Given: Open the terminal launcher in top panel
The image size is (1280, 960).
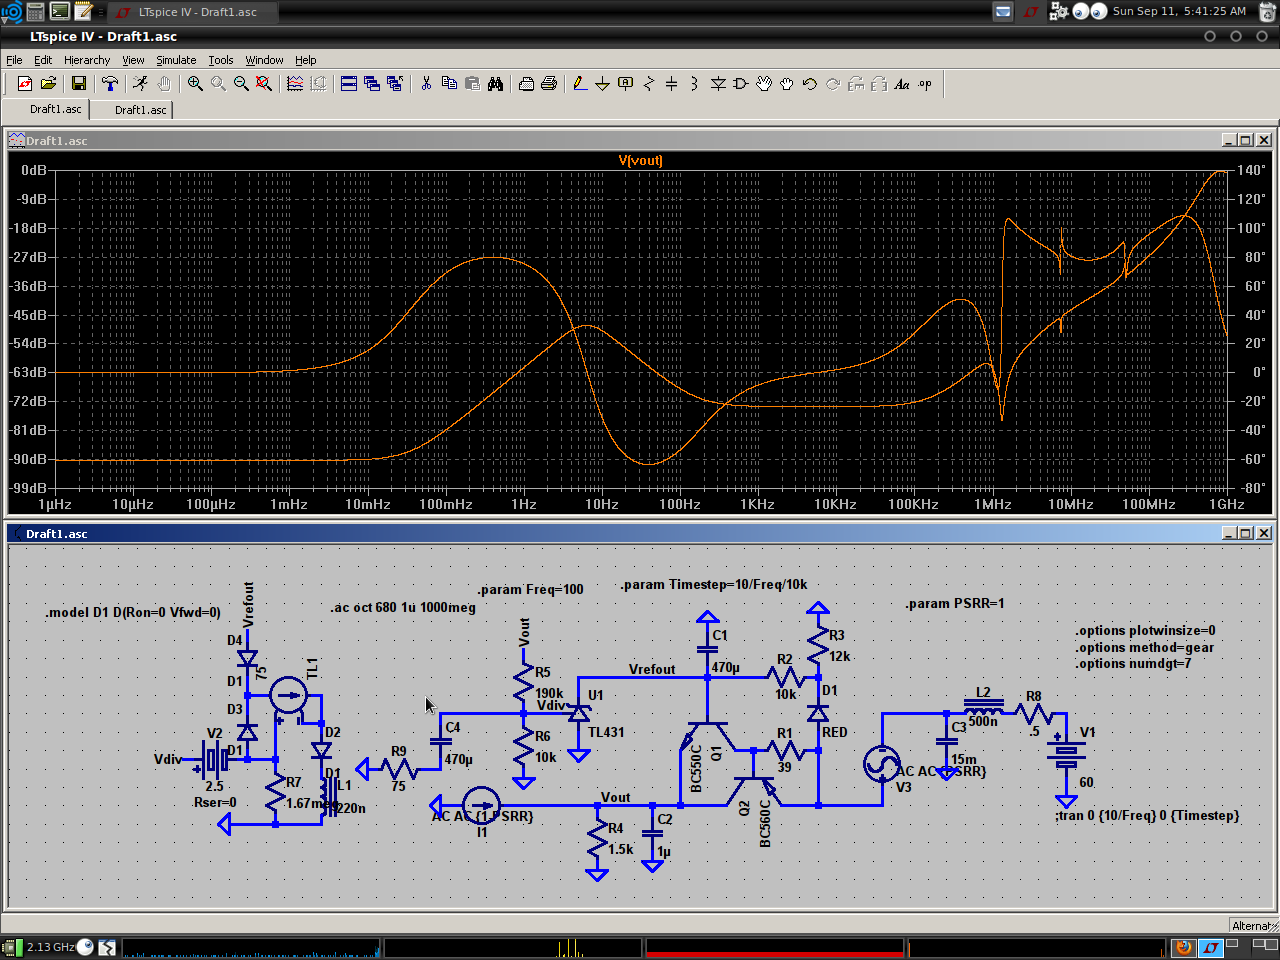Looking at the screenshot, I should [x=59, y=12].
